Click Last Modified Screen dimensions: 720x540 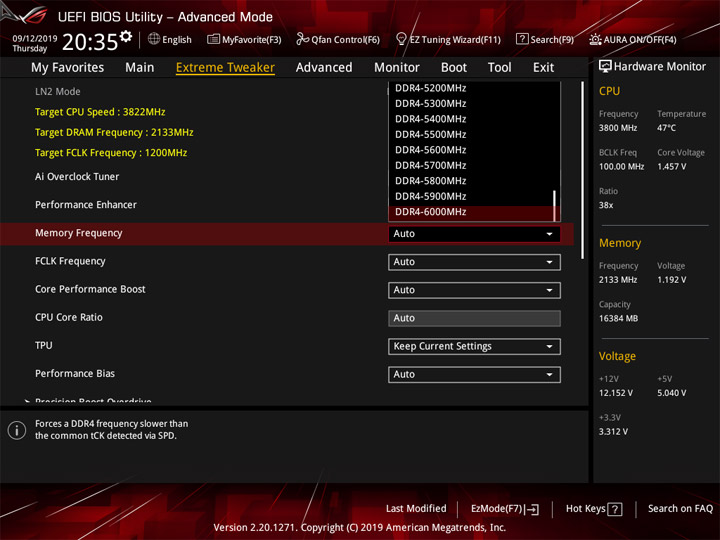[416, 509]
